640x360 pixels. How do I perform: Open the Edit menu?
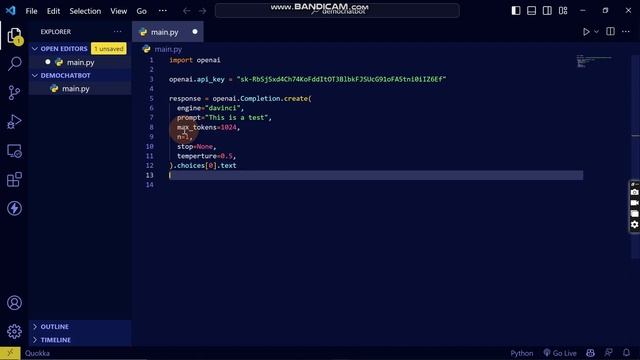(x=53, y=11)
